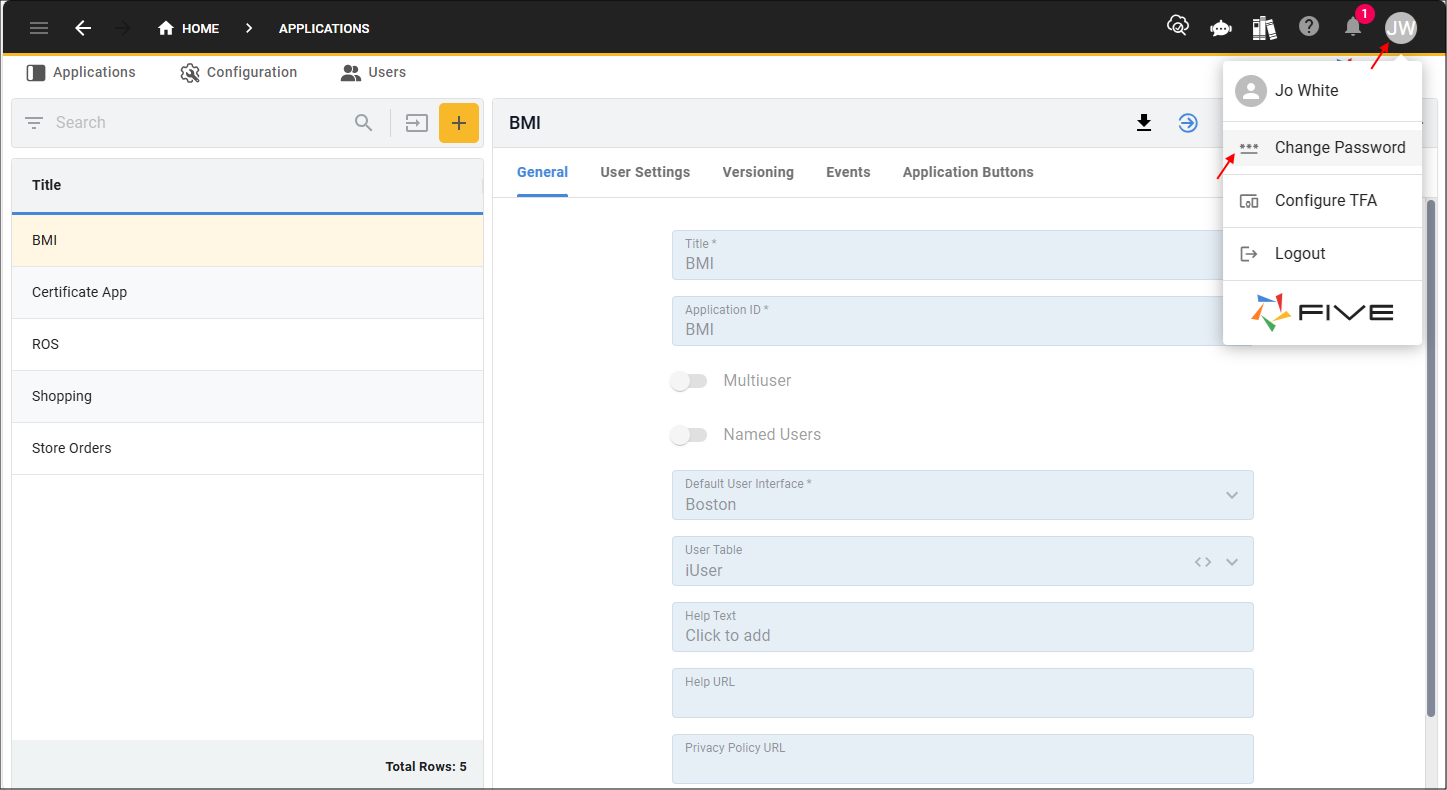Click Jo White profile entry

(x=1322, y=91)
